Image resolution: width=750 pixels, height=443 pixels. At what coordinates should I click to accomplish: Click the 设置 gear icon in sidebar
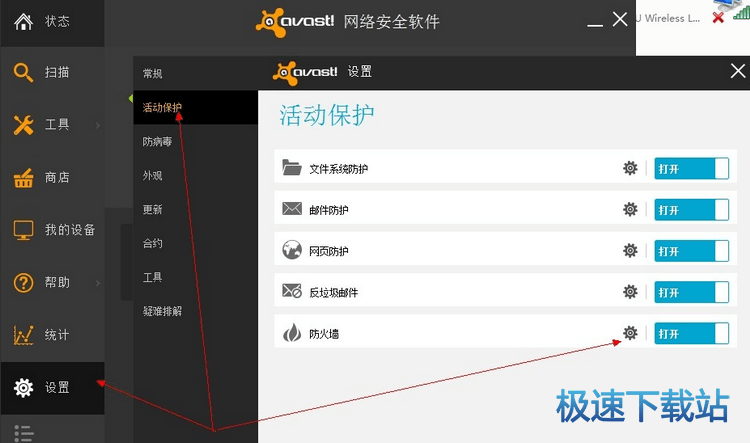pos(23,388)
